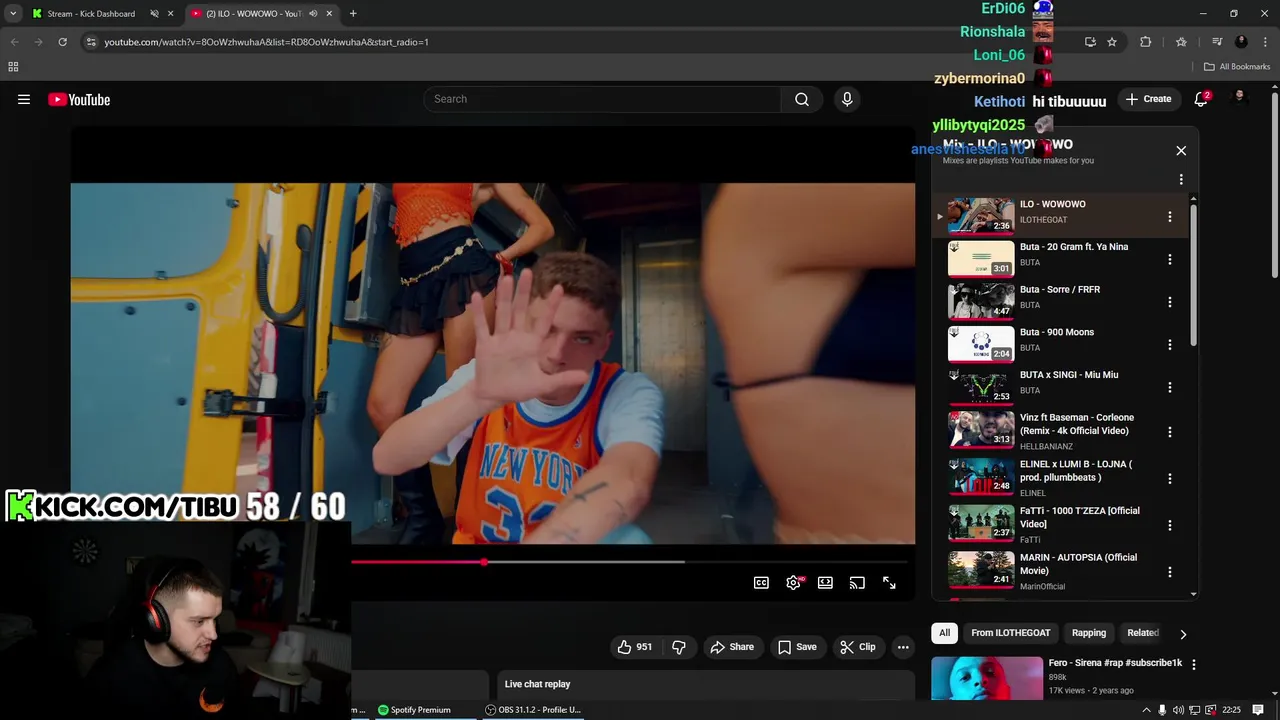Close the Kick Dashboard browser tab
Screen dimensions: 1280x720
coord(171,14)
